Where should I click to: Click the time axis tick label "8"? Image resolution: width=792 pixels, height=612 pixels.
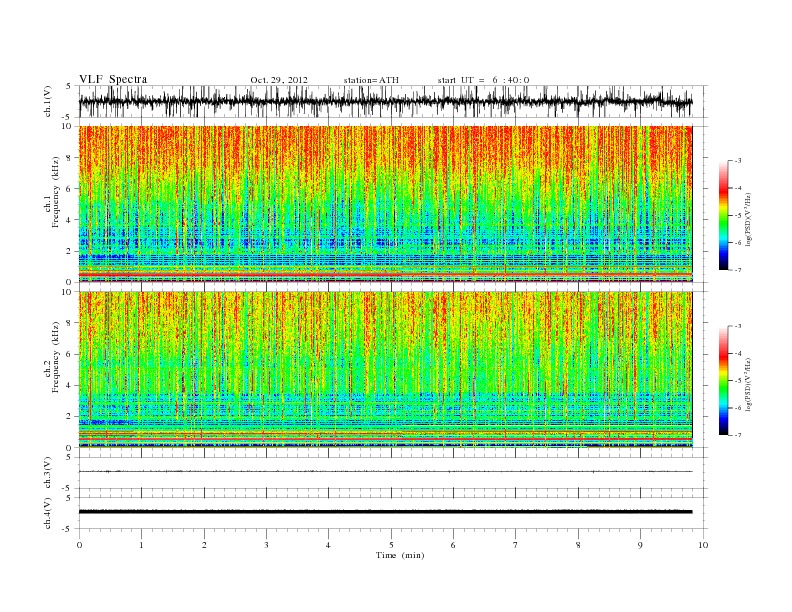click(x=578, y=545)
